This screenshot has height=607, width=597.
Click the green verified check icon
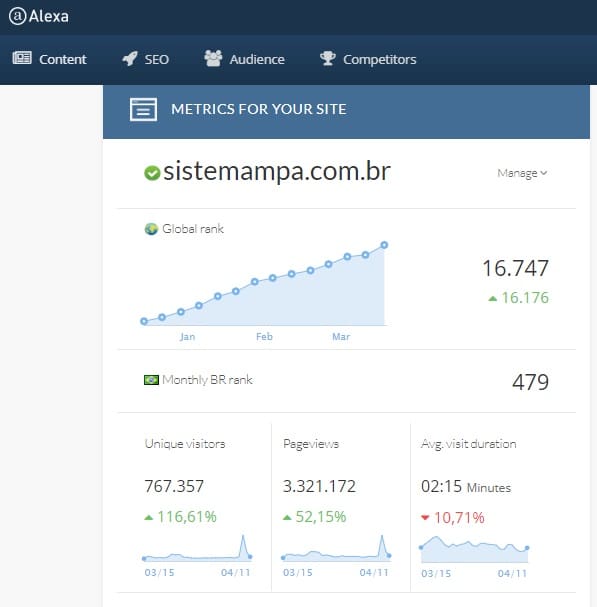pyautogui.click(x=152, y=173)
